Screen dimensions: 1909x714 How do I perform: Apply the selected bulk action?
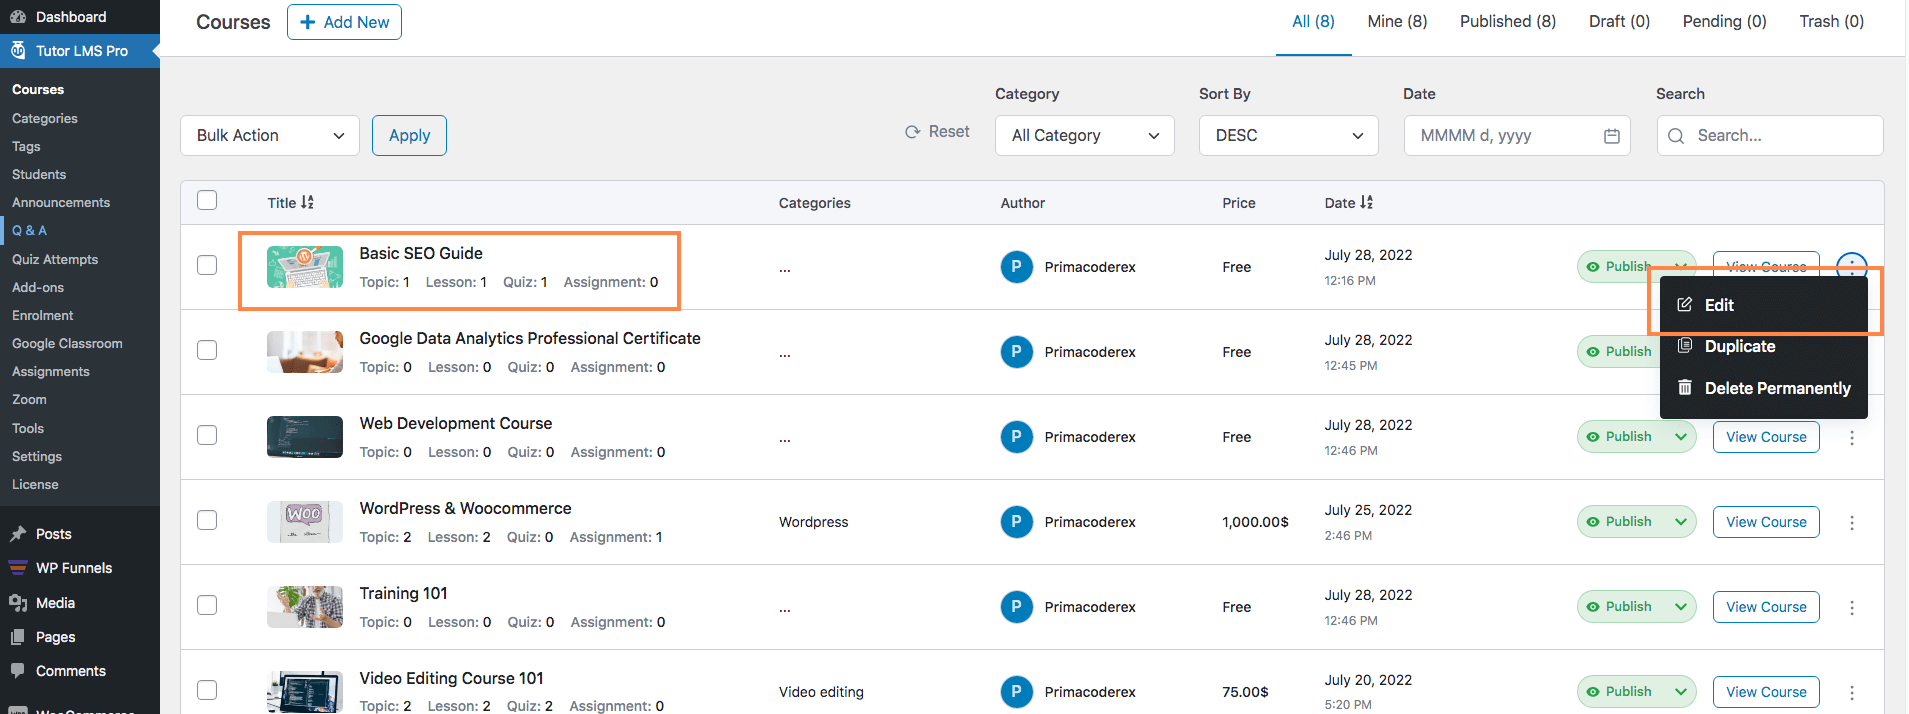pyautogui.click(x=409, y=136)
